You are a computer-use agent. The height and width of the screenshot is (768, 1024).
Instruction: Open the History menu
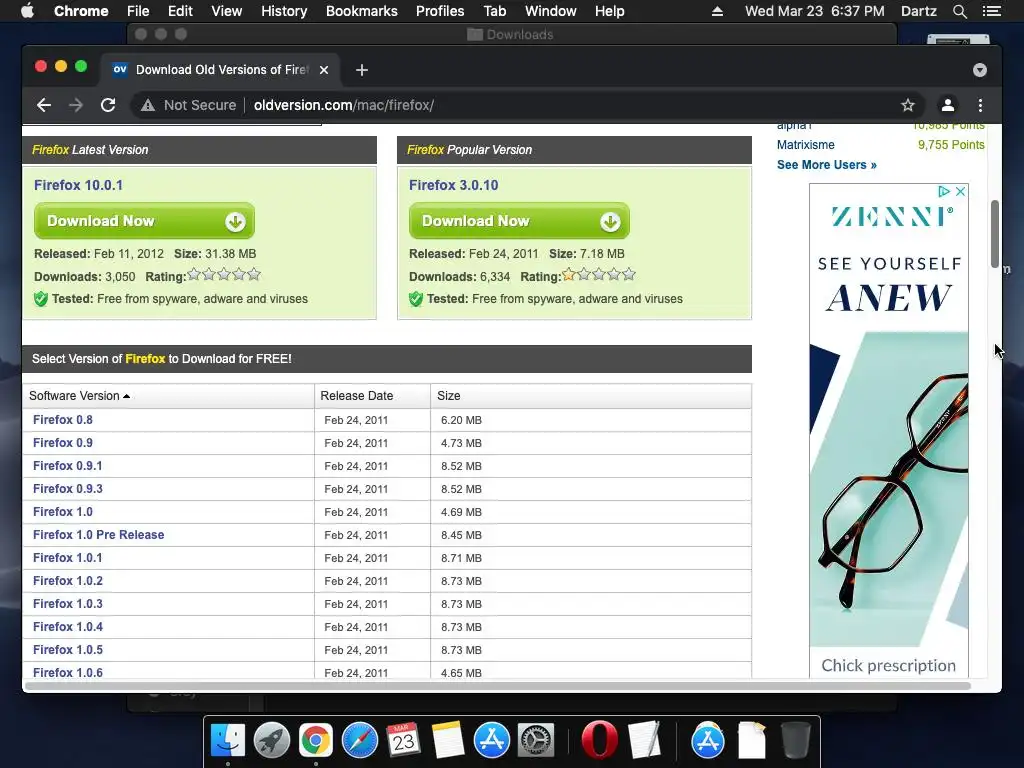click(x=284, y=11)
